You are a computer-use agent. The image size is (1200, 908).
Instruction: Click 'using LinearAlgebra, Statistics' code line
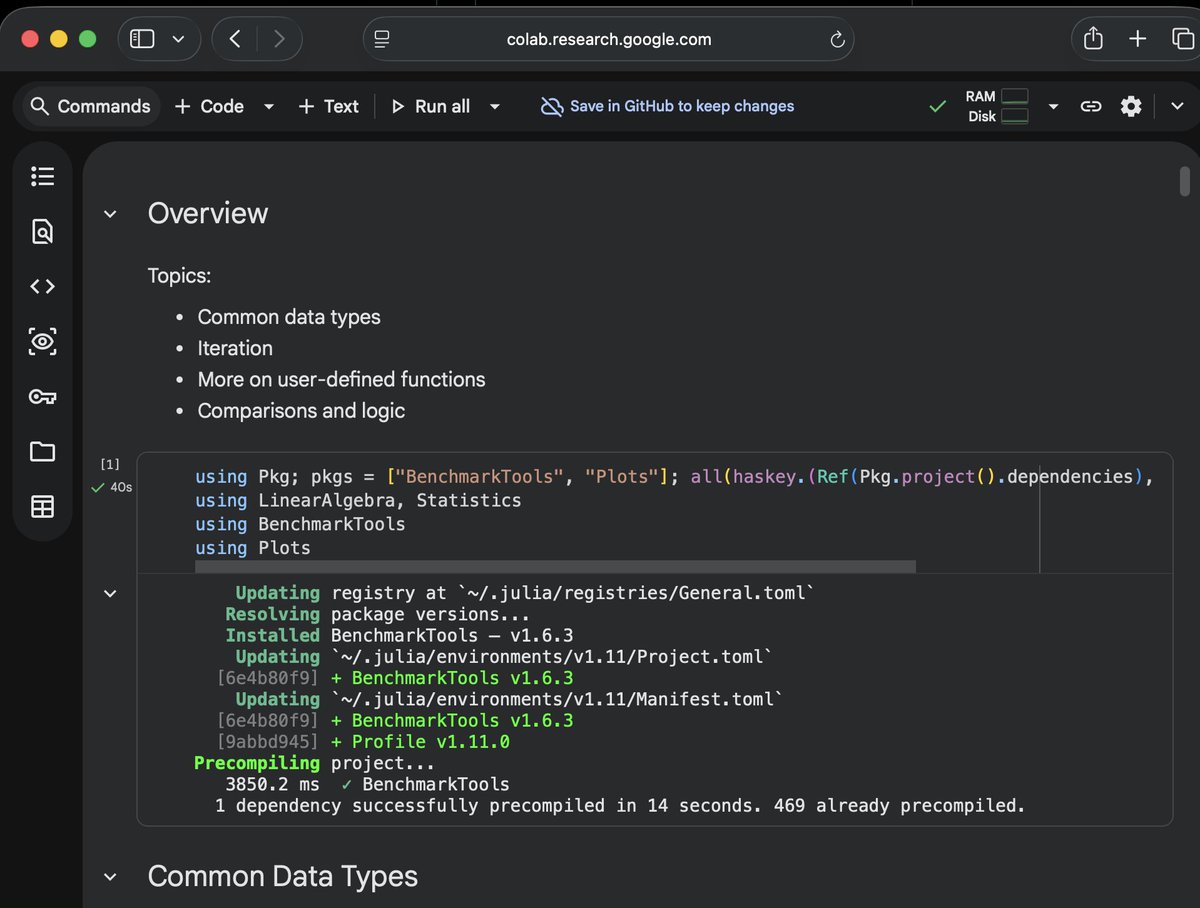358,500
